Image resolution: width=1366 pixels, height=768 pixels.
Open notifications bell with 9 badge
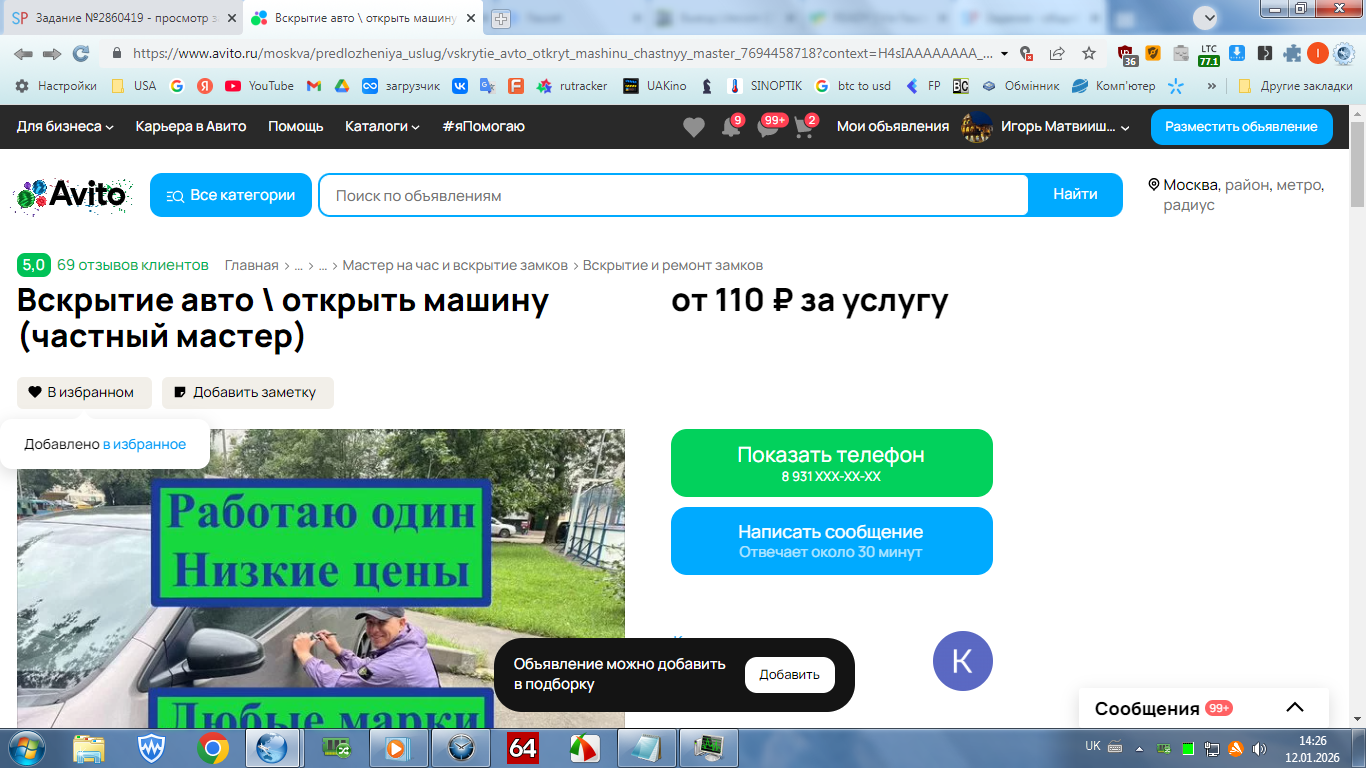[x=731, y=127]
